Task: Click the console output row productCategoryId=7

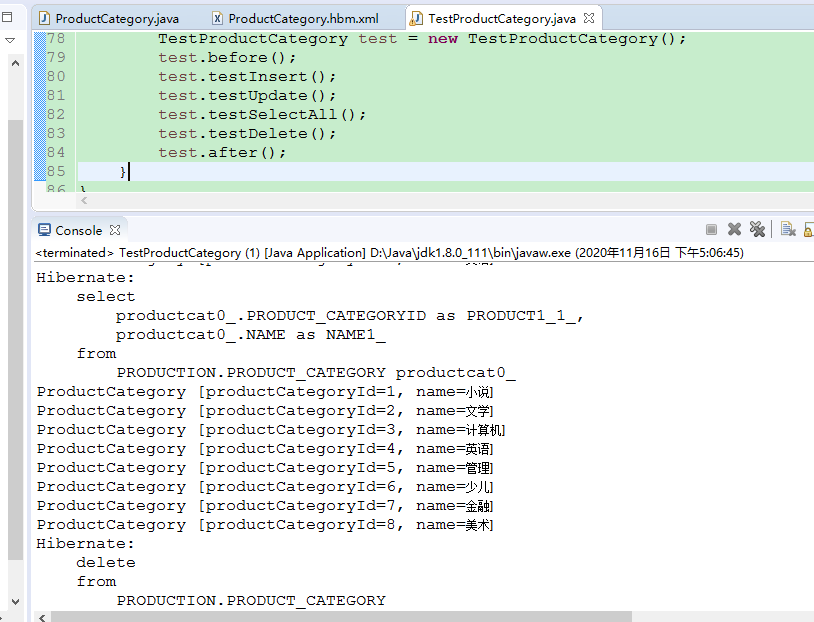Action: pyautogui.click(x=265, y=506)
